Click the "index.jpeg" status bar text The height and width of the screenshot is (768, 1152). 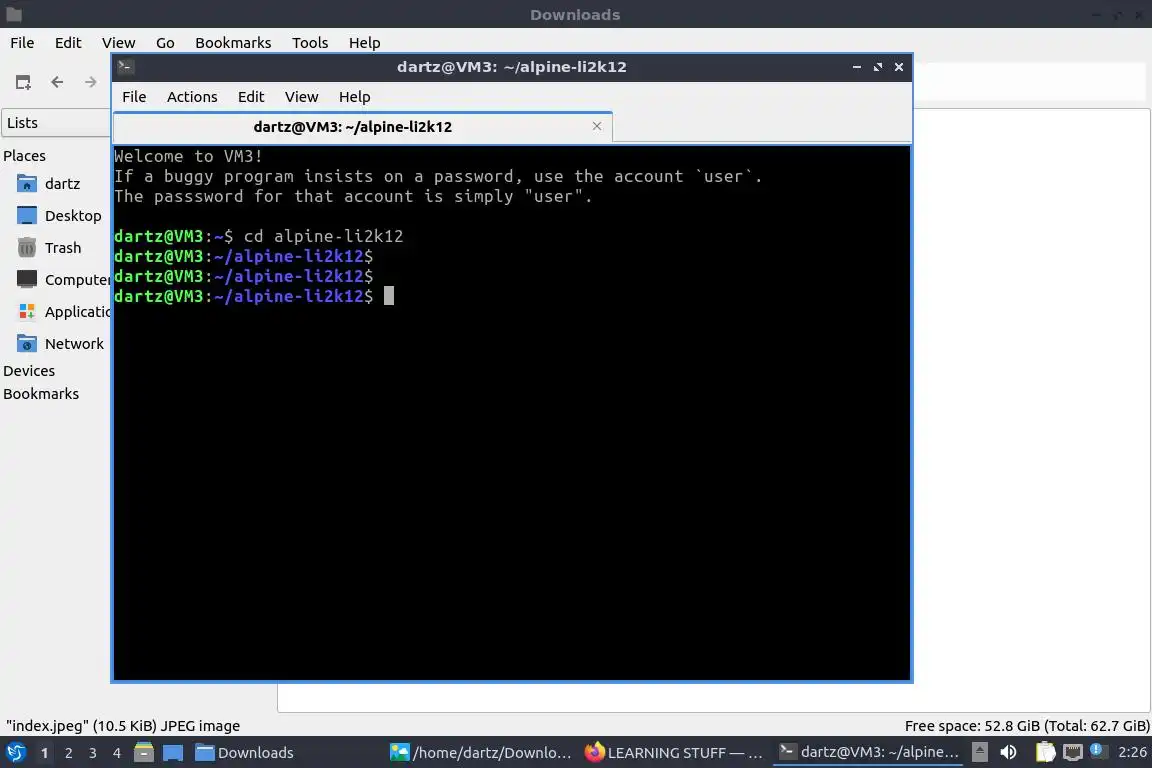[x=123, y=726]
